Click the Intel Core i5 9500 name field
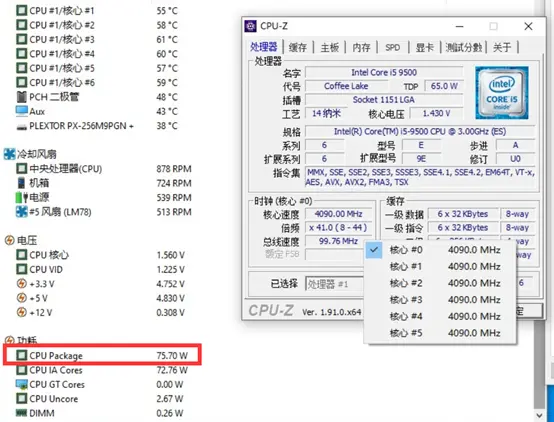The height and width of the screenshot is (422, 554). point(384,72)
